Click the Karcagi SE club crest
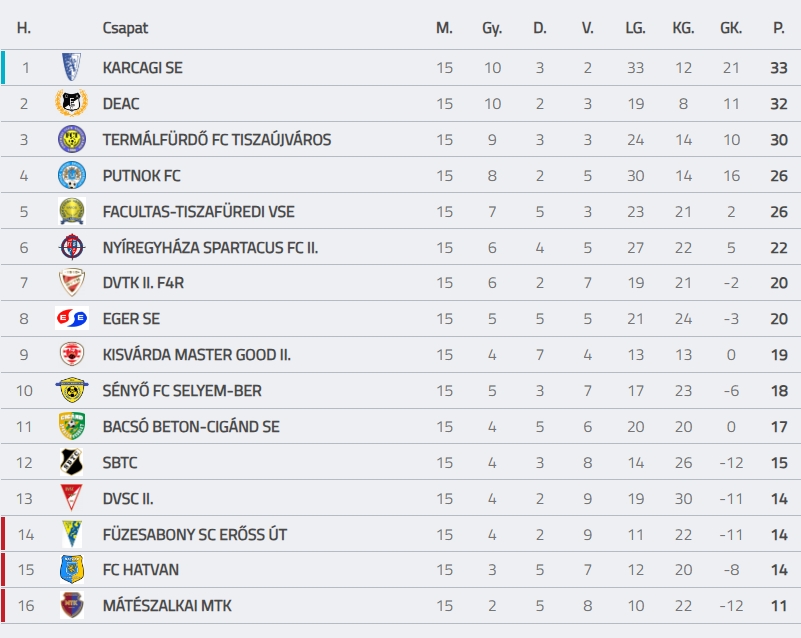 (72, 67)
